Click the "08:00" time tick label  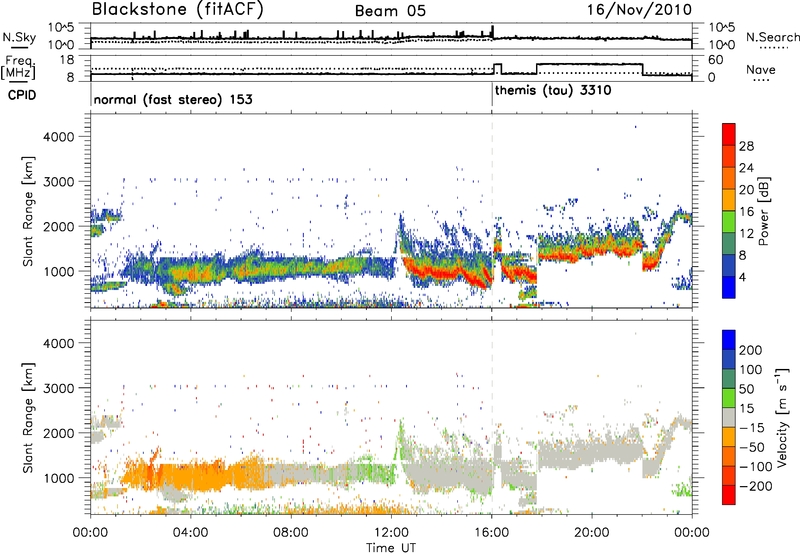[x=291, y=533]
